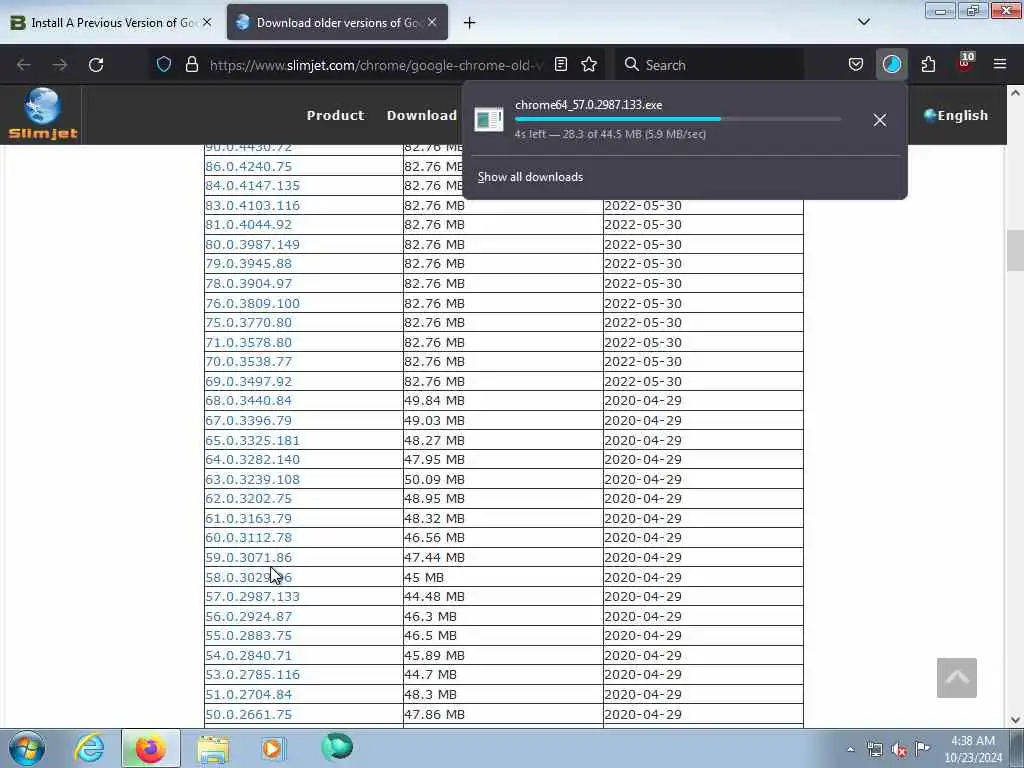The height and width of the screenshot is (768, 1024).
Task: Open the Product menu
Action: (335, 115)
